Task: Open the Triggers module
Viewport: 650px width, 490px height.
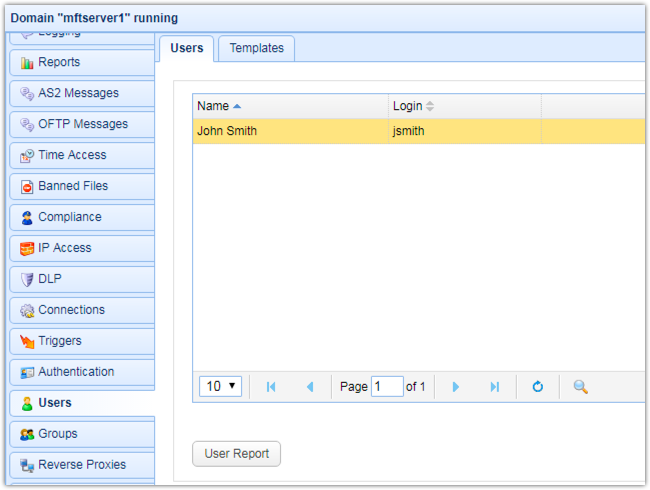Action: pyautogui.click(x=82, y=341)
